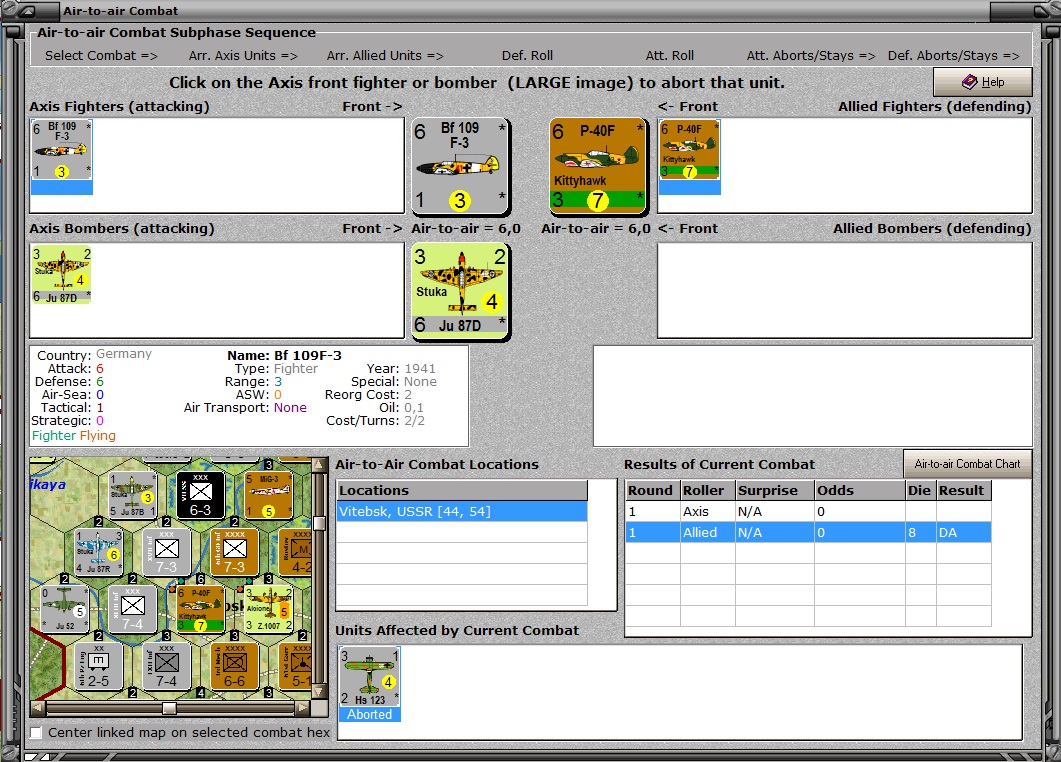Click the P-40F Kittyhawk counter on map
This screenshot has height=762, width=1061.
[x=200, y=609]
